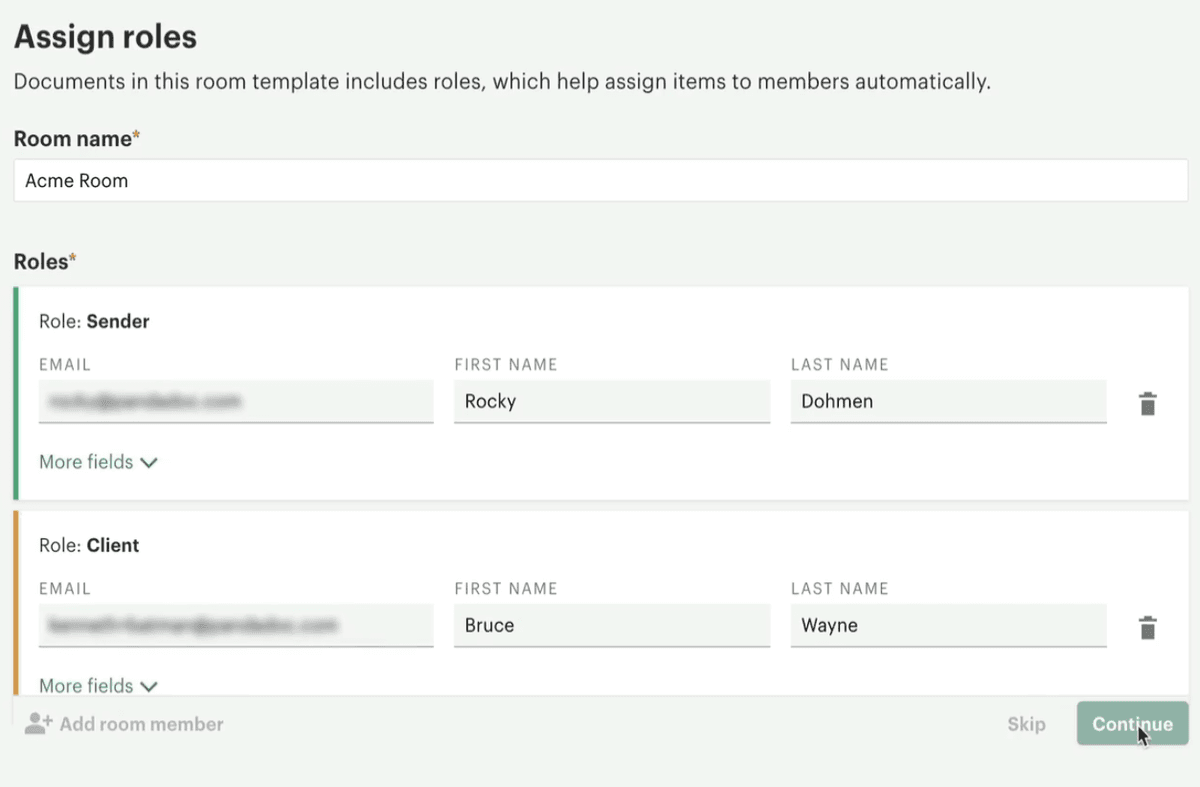This screenshot has height=787, width=1200.
Task: Click the Assign roles heading
Action: (105, 38)
